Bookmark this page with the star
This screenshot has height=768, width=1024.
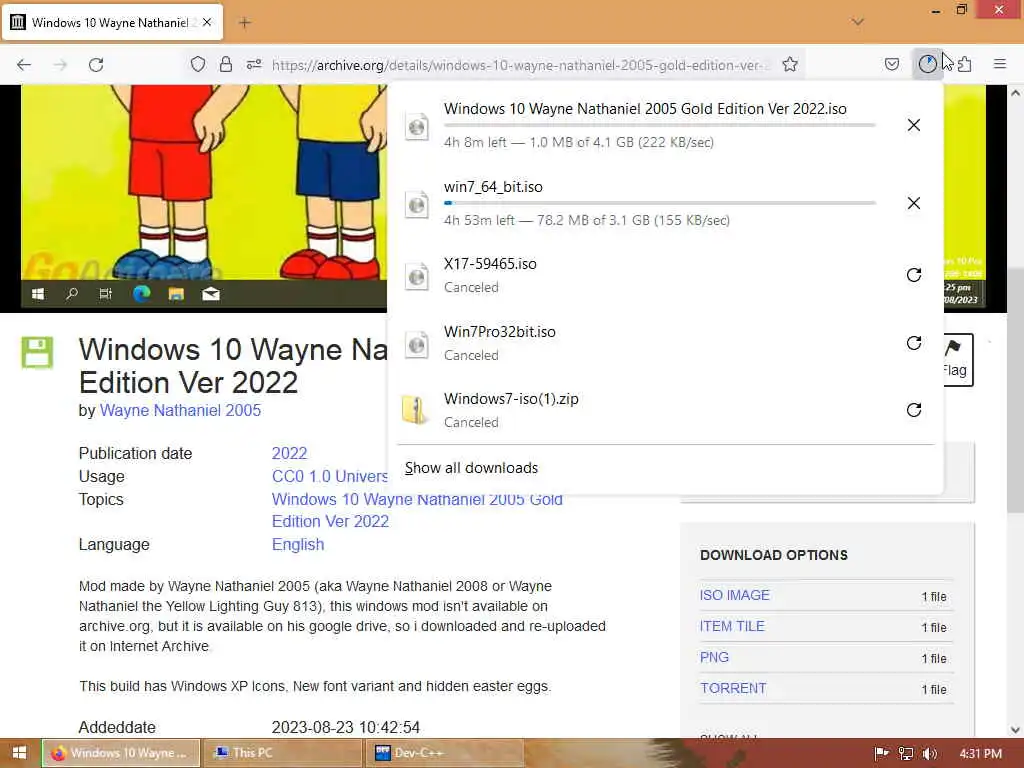pyautogui.click(x=790, y=64)
